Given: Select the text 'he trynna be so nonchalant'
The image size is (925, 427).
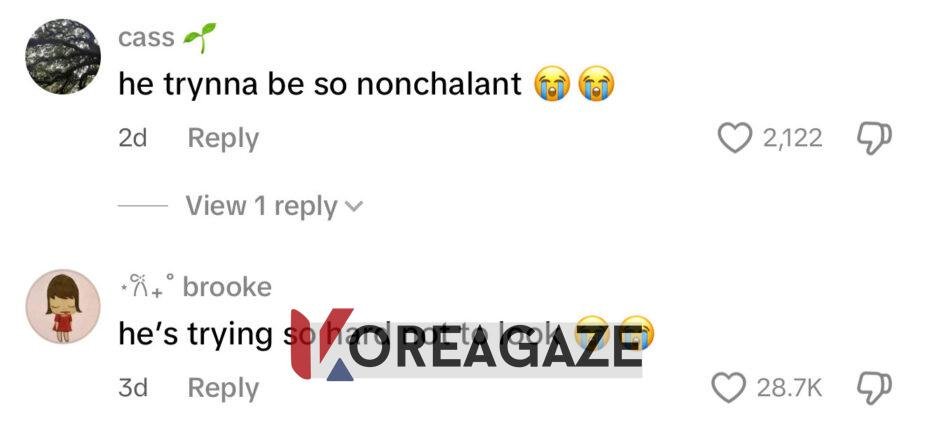Looking at the screenshot, I should click(x=320, y=84).
